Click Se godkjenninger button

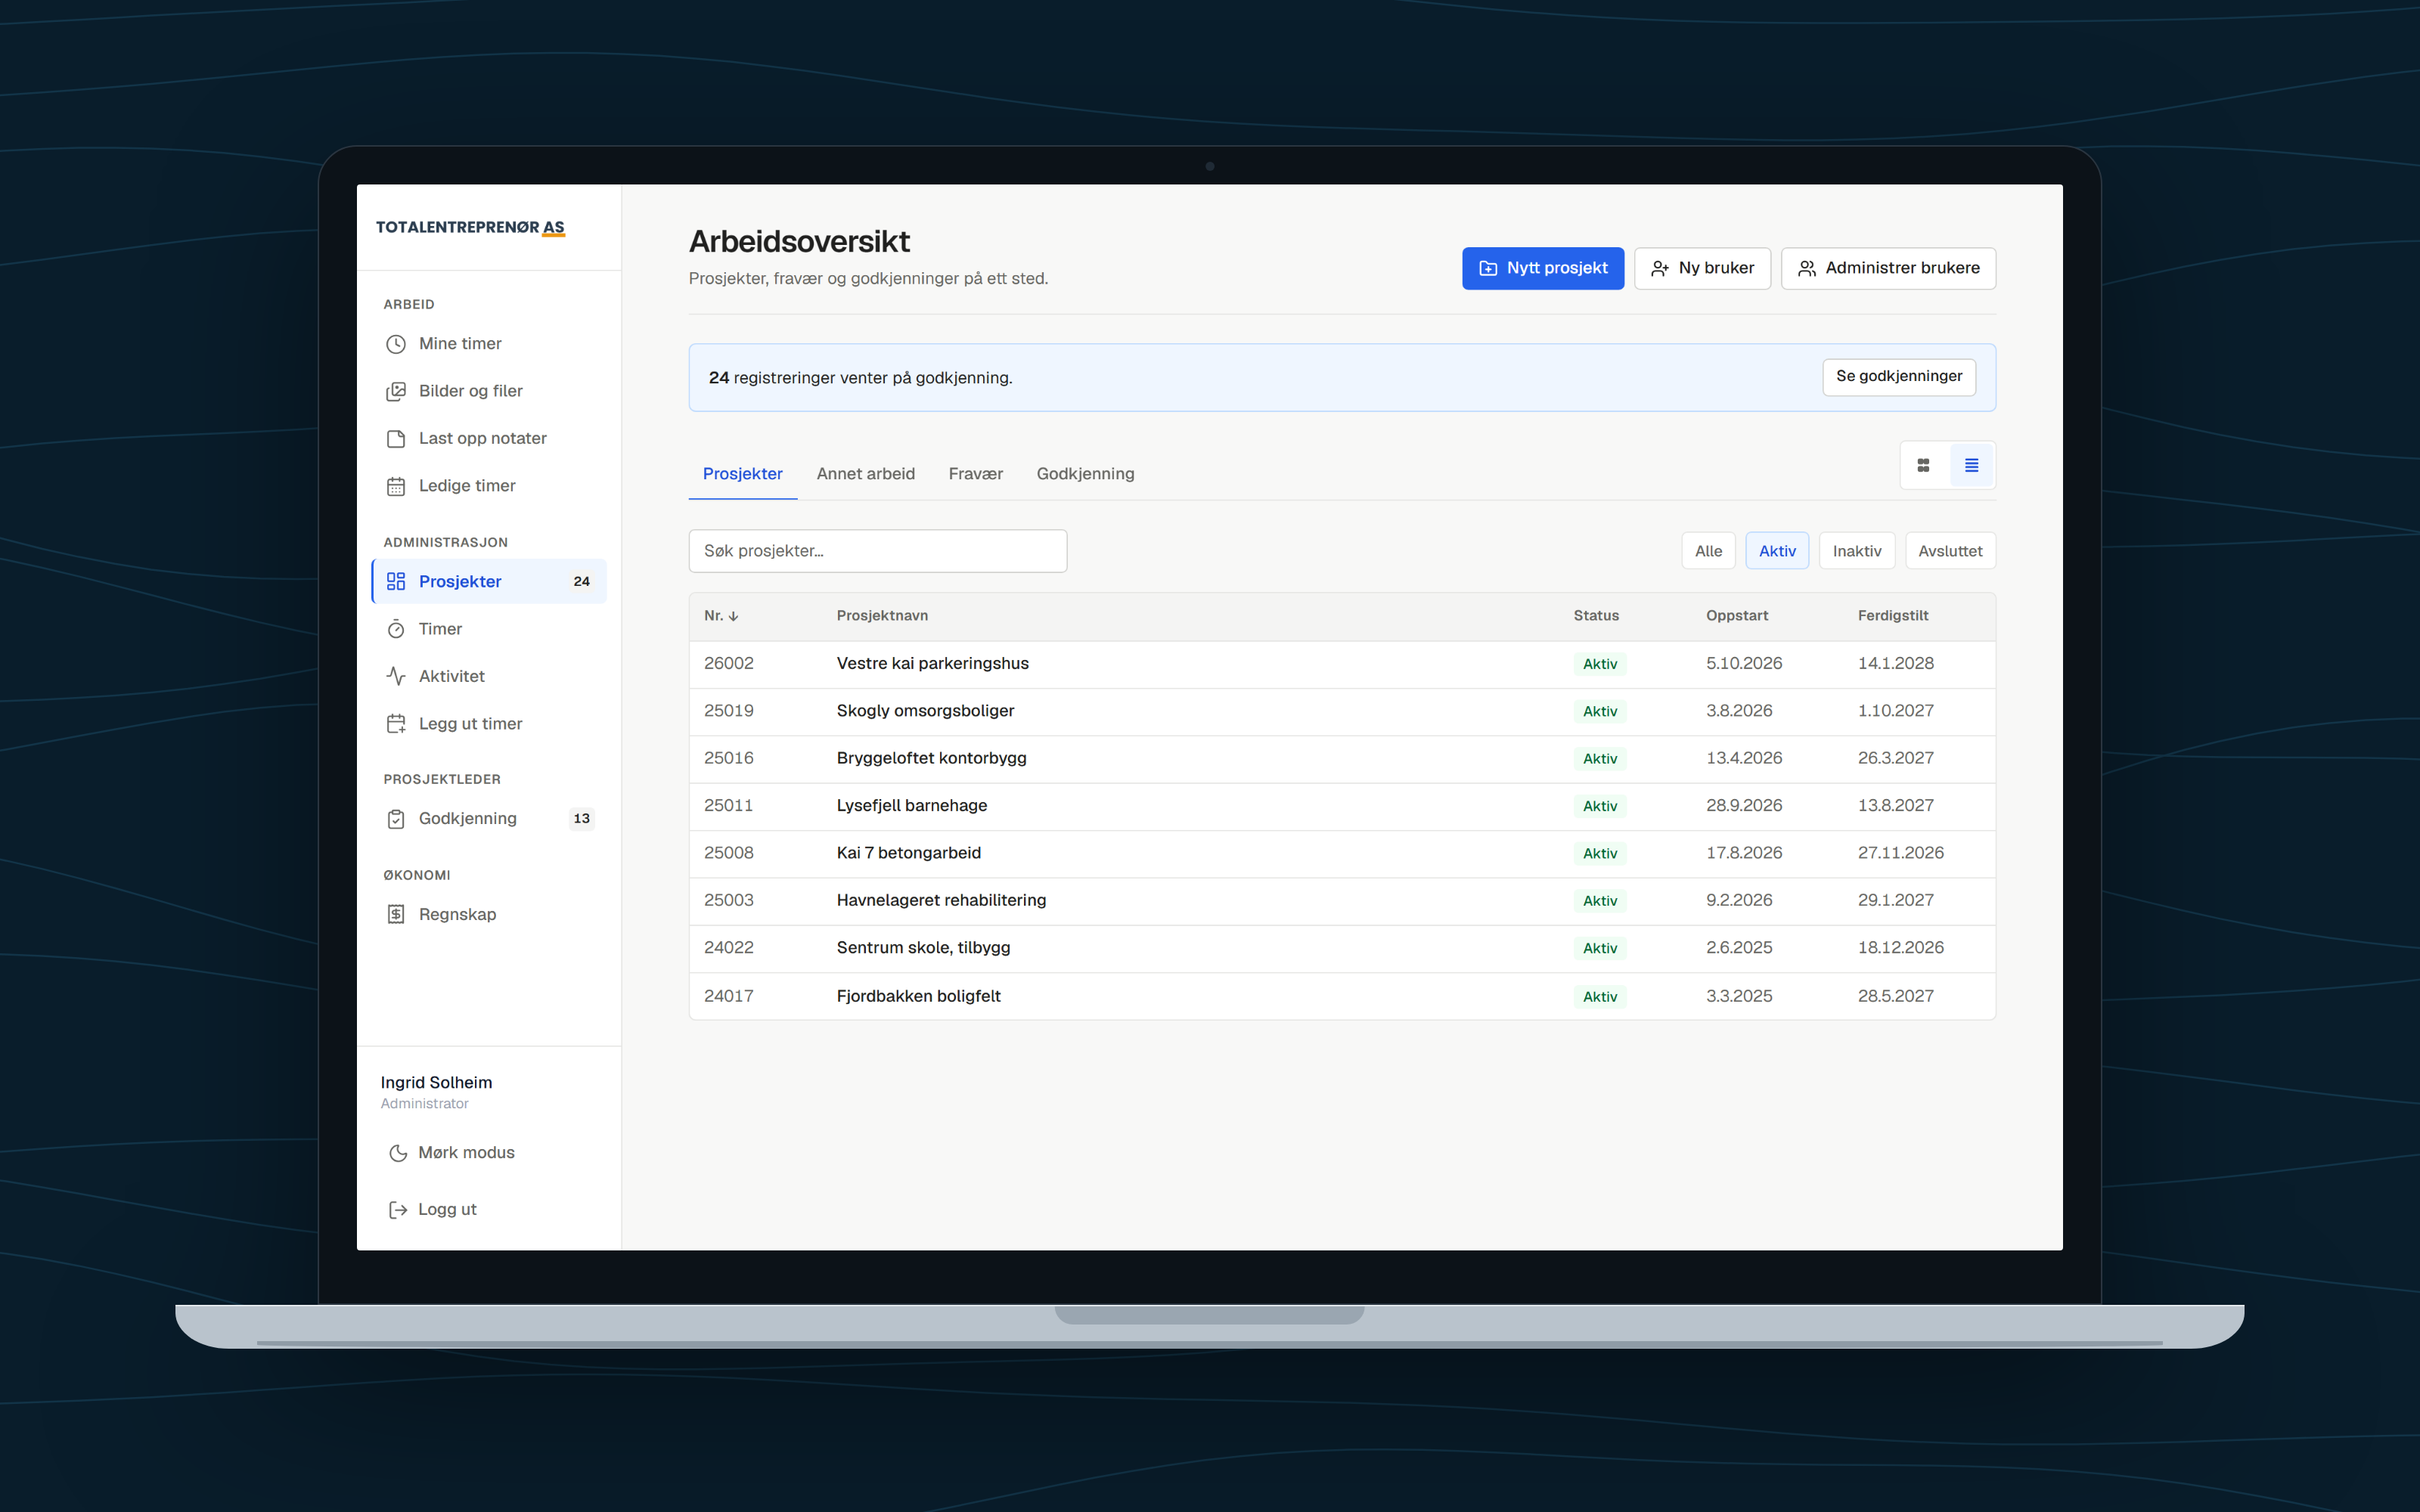click(x=1898, y=377)
